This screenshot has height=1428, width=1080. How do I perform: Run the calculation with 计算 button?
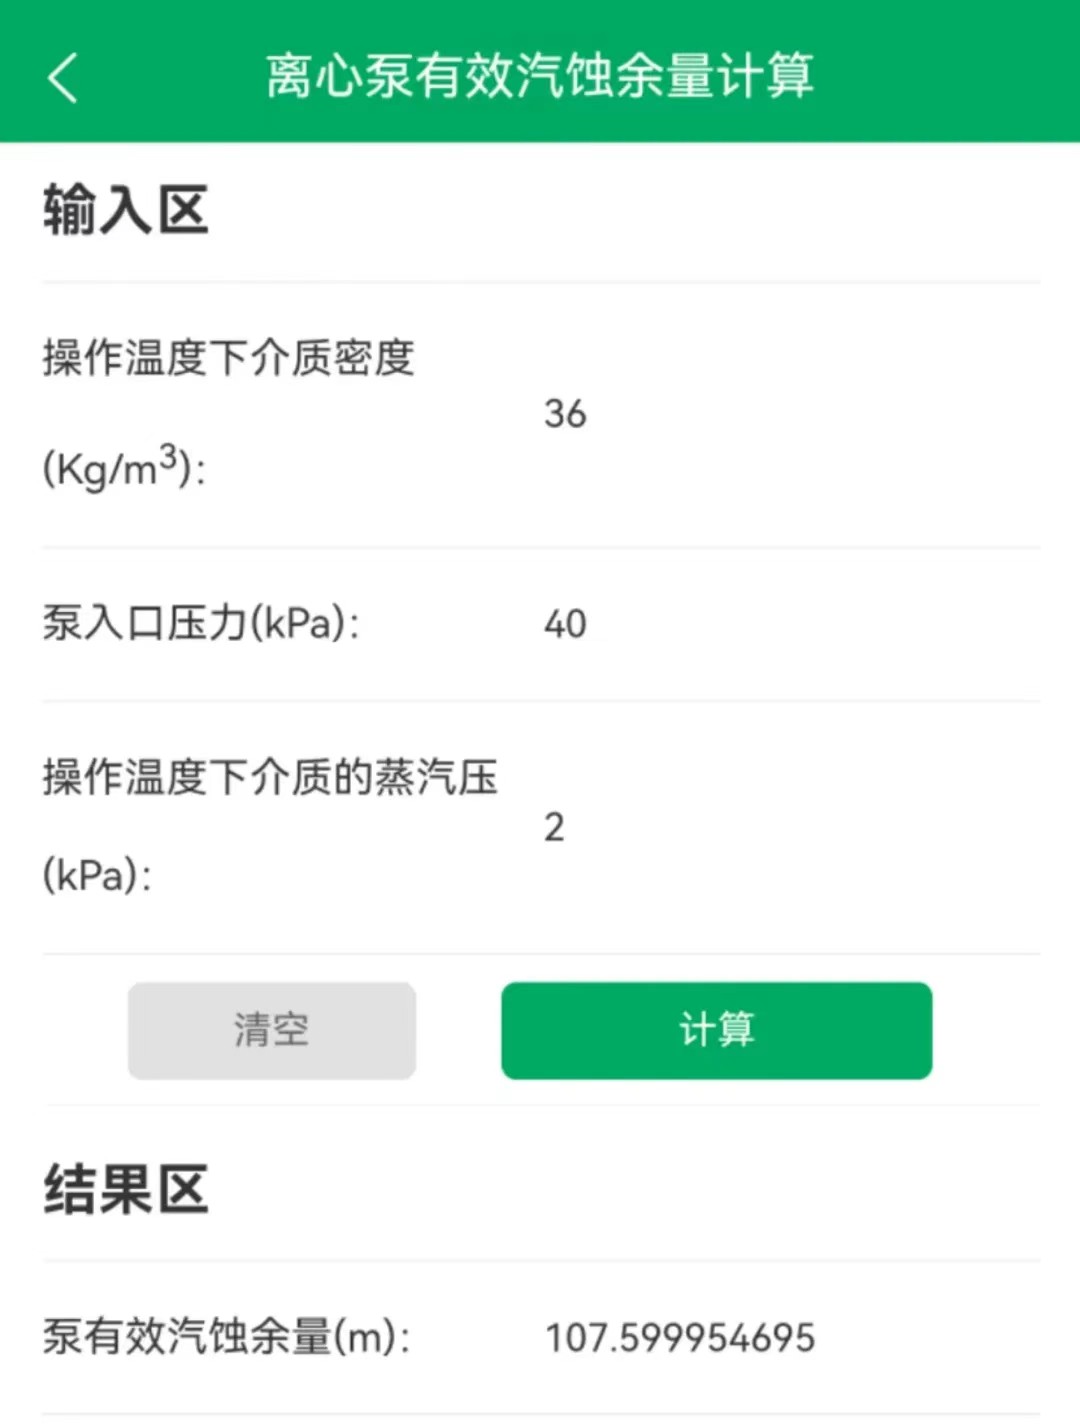click(716, 1030)
